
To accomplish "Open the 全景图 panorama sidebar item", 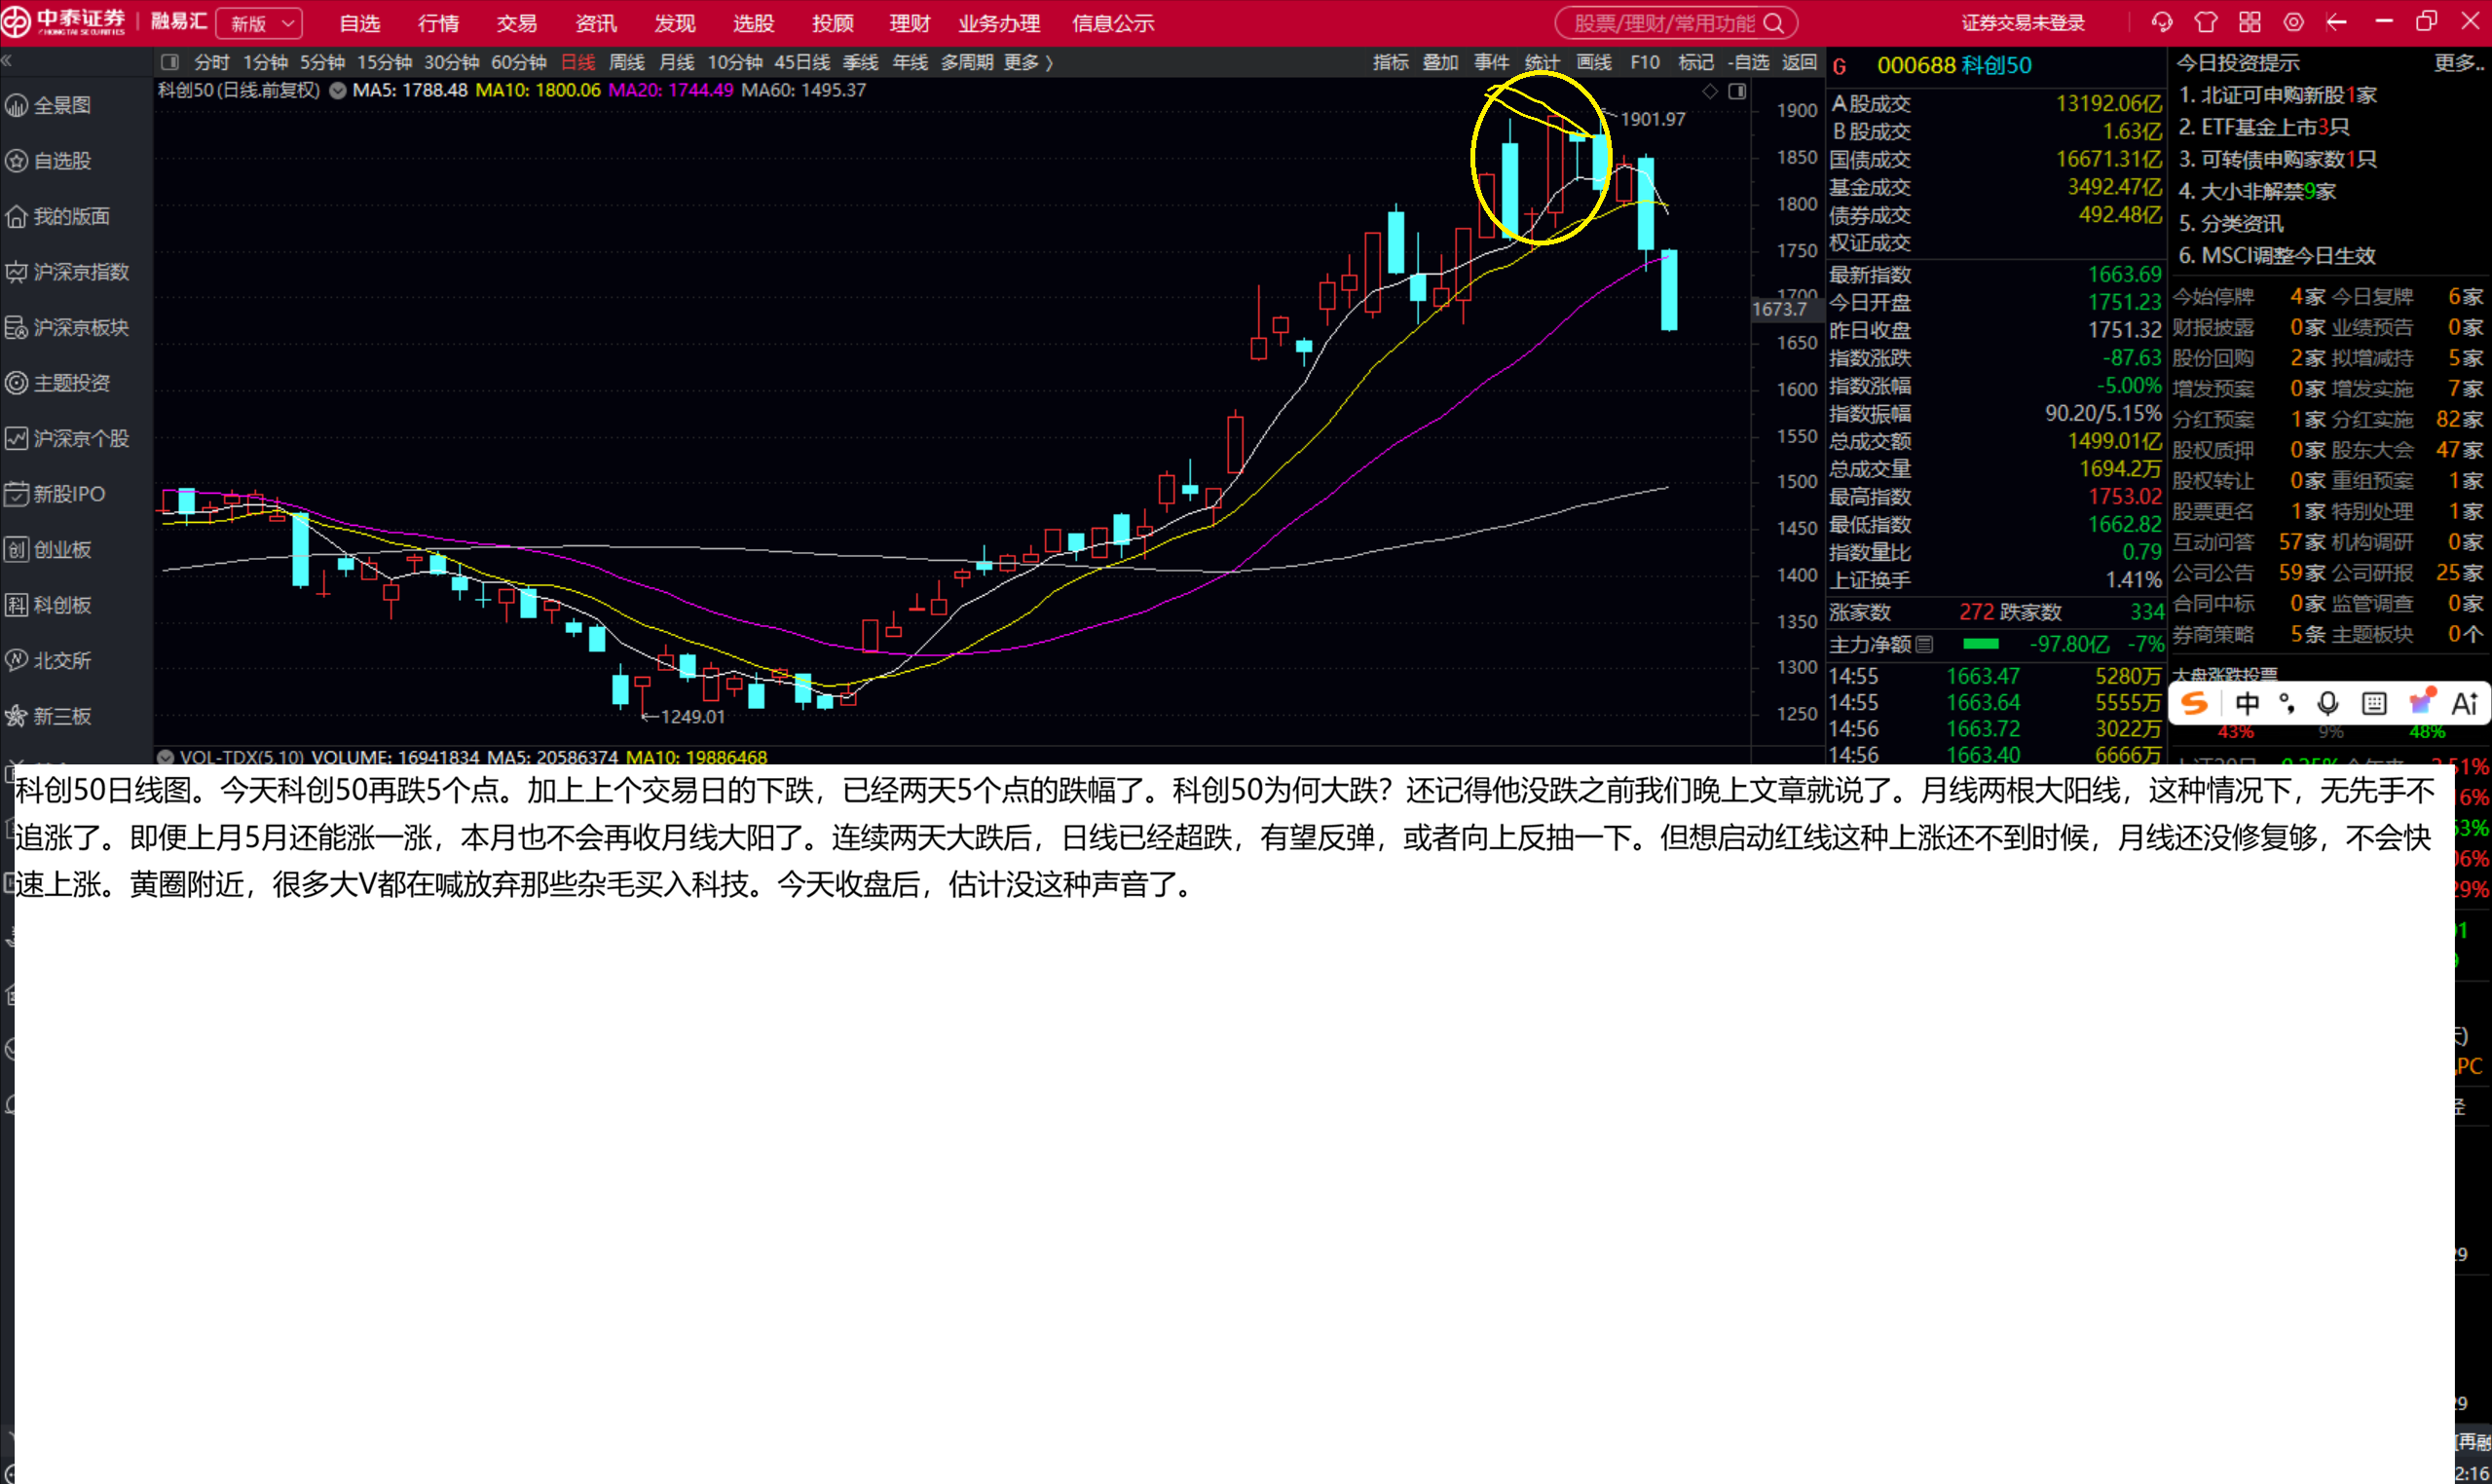I will (50, 105).
